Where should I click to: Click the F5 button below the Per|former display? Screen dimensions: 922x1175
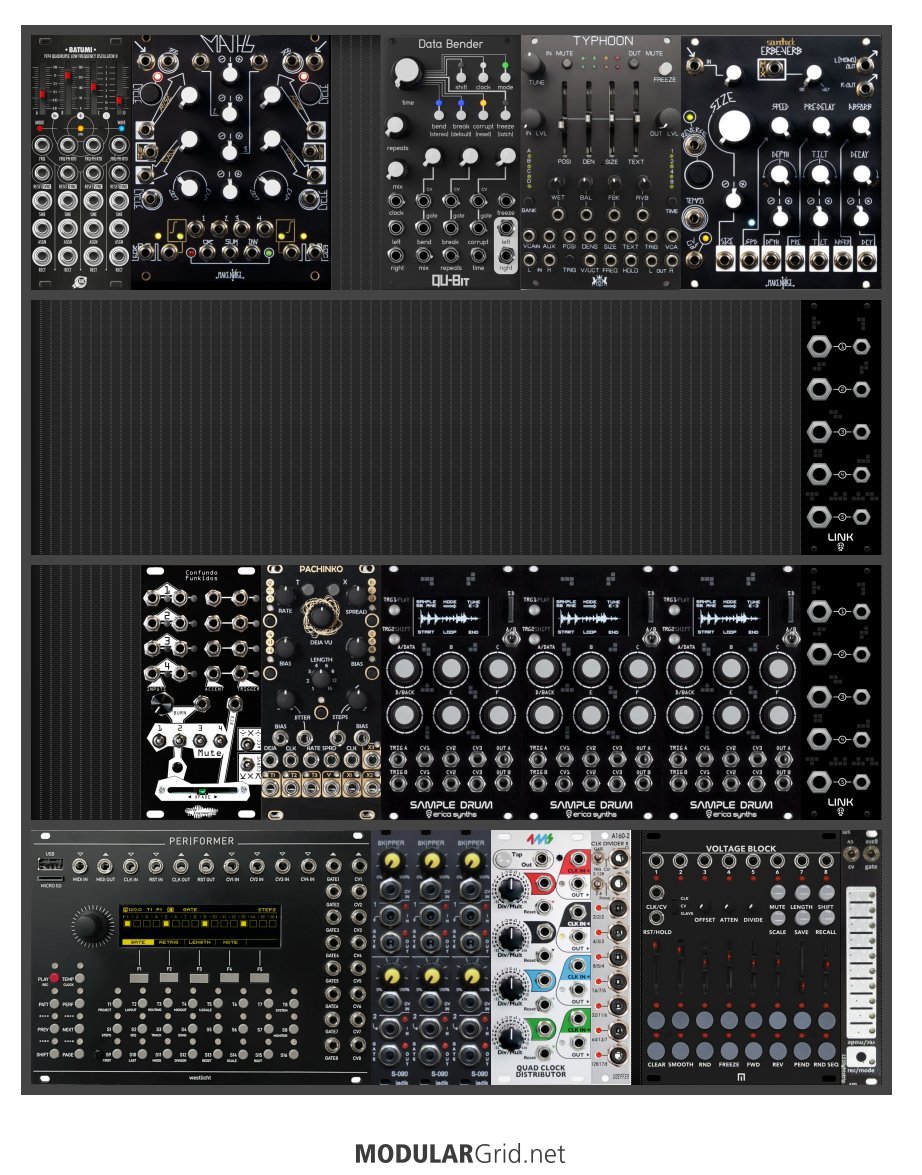260,978
